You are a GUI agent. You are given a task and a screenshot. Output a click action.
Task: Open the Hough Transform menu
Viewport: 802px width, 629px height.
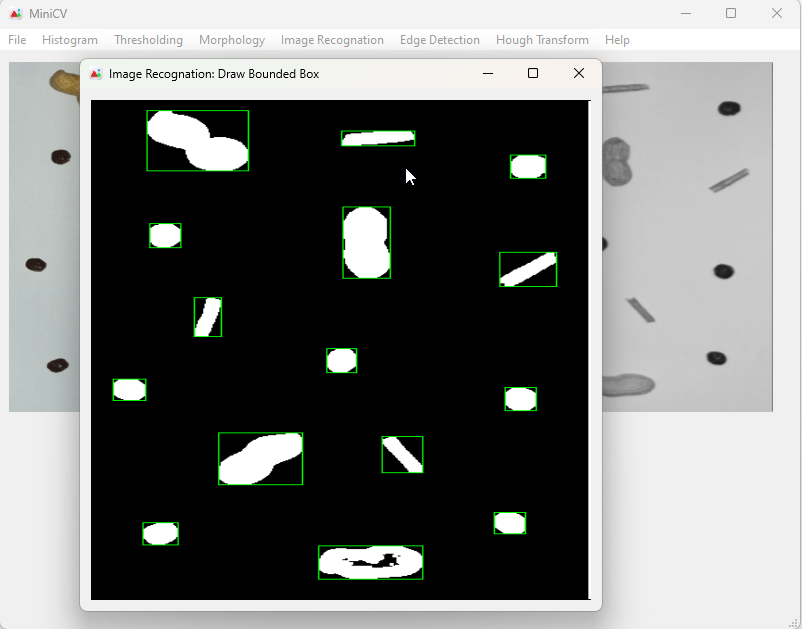(542, 40)
